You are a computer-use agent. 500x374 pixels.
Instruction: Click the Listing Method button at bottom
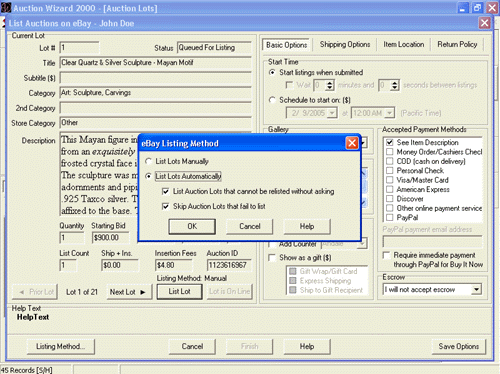60,346
